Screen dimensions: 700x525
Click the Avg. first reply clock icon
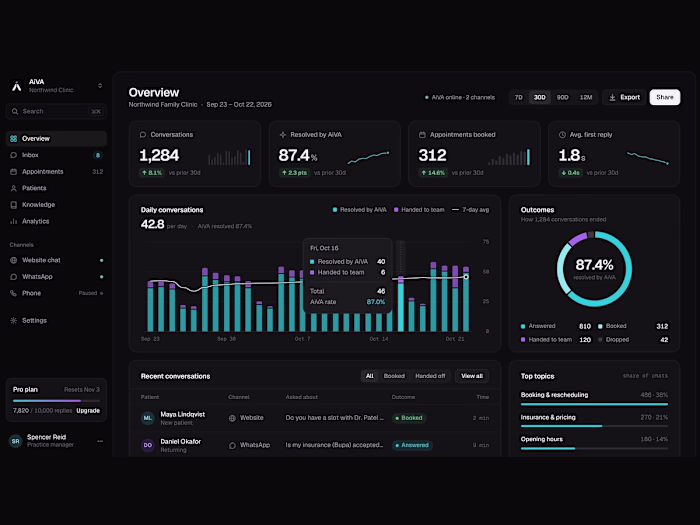(x=562, y=134)
